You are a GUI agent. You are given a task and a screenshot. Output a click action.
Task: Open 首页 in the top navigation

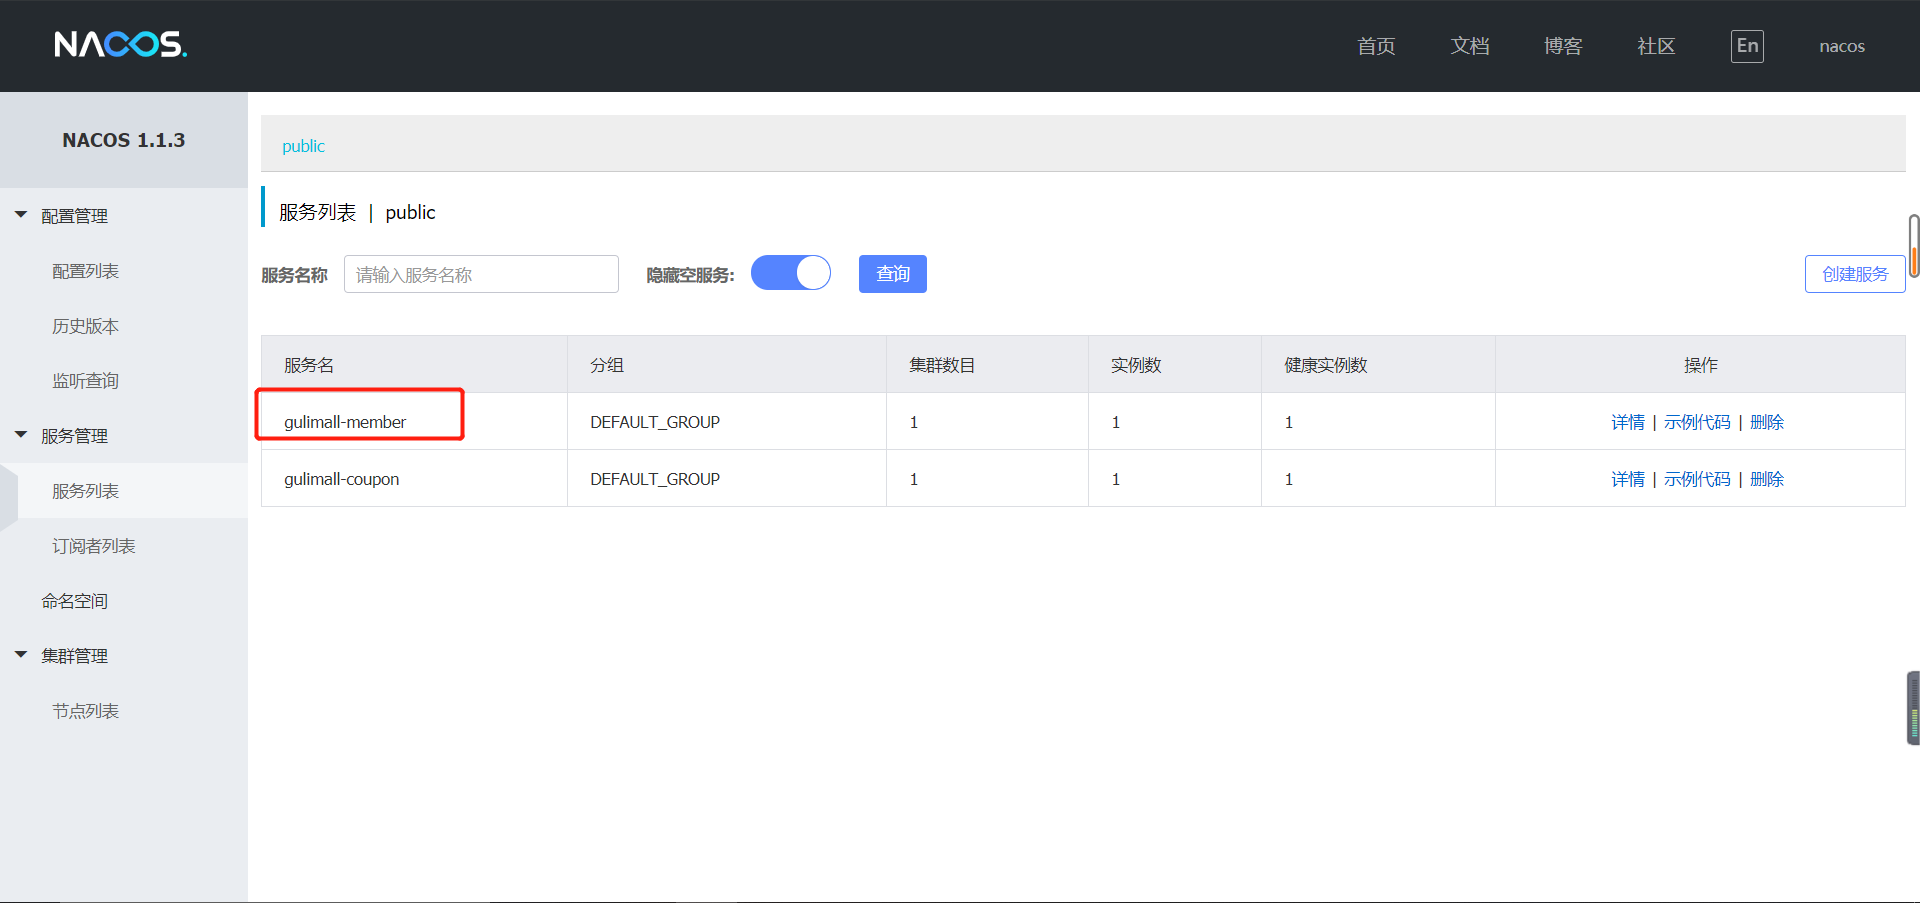[1376, 46]
